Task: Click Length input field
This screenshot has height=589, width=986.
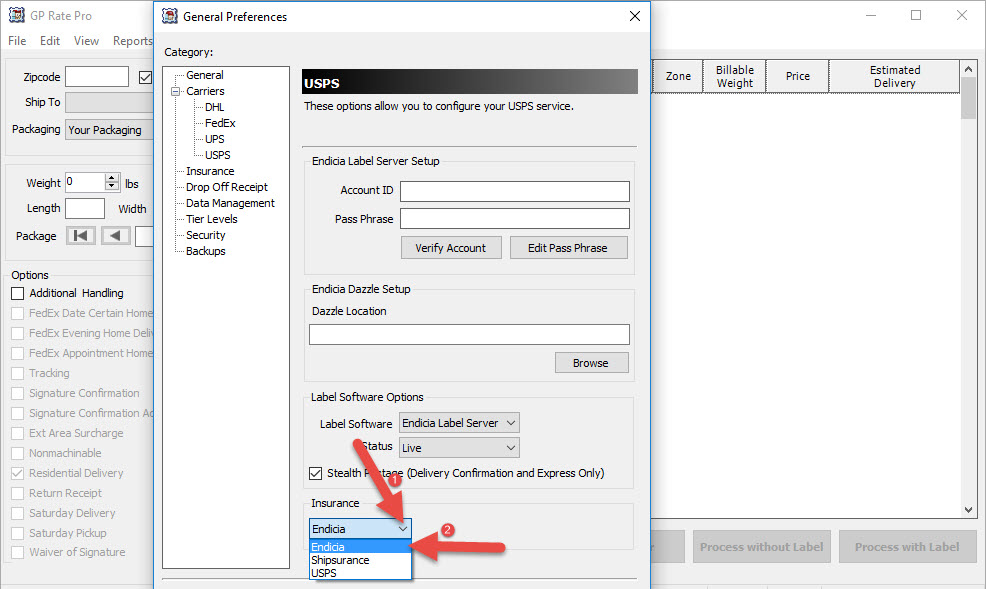Action: 85,209
